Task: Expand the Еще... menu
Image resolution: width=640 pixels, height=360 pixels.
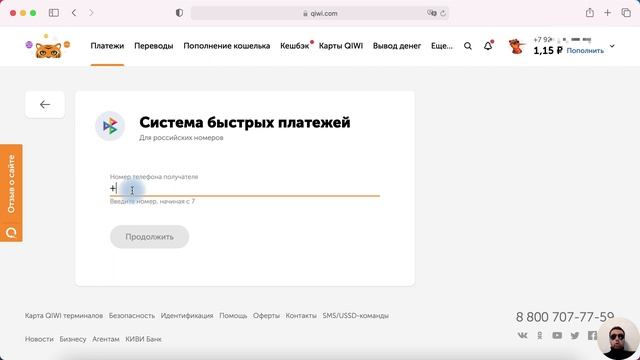Action: 442,46
